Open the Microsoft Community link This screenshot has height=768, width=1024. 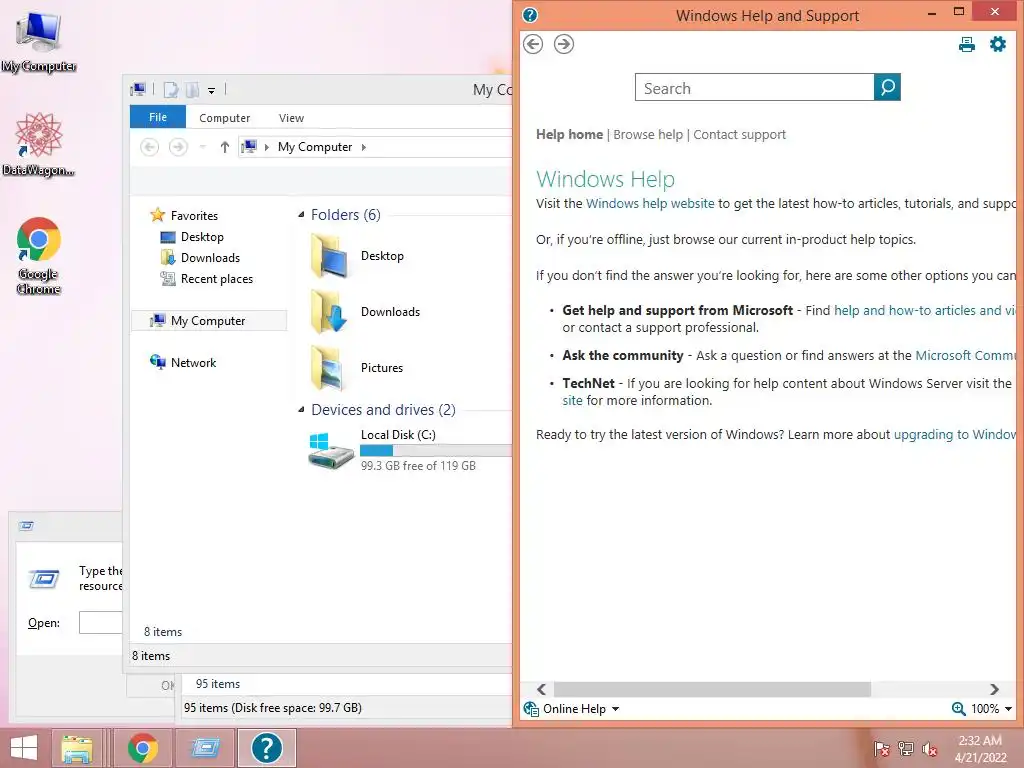(x=966, y=355)
